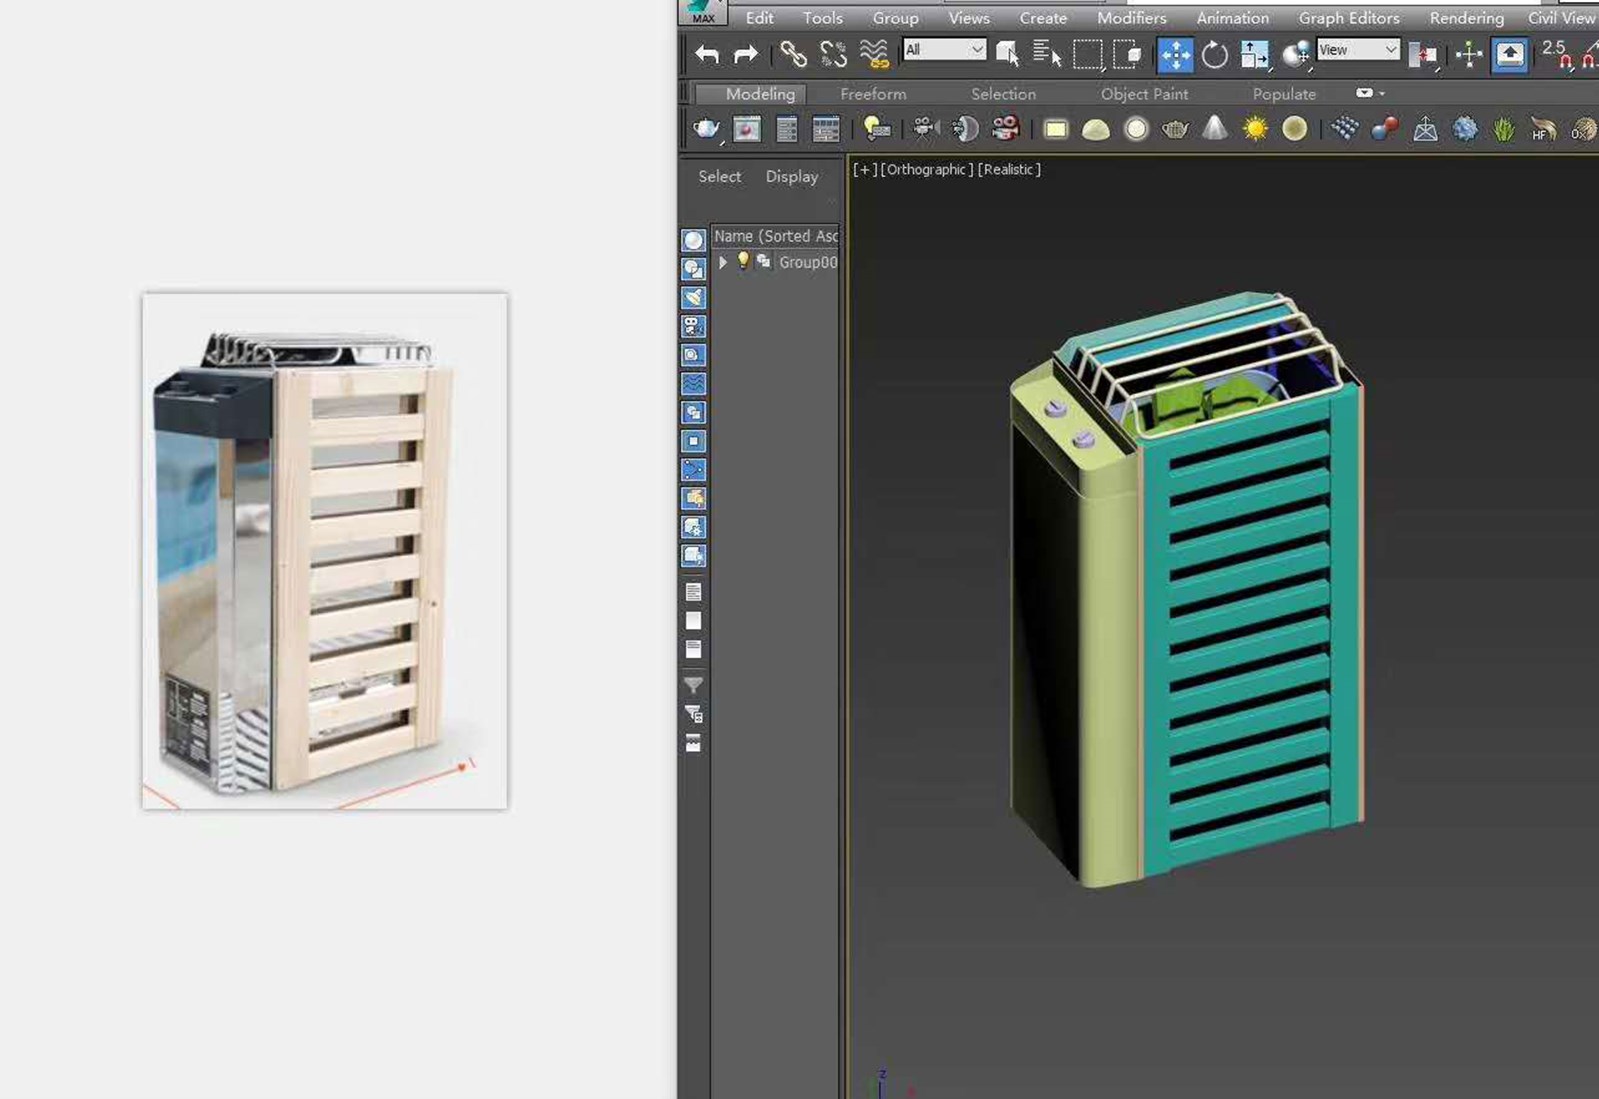
Task: Toggle the display geometry filter in explorer
Action: pos(693,240)
